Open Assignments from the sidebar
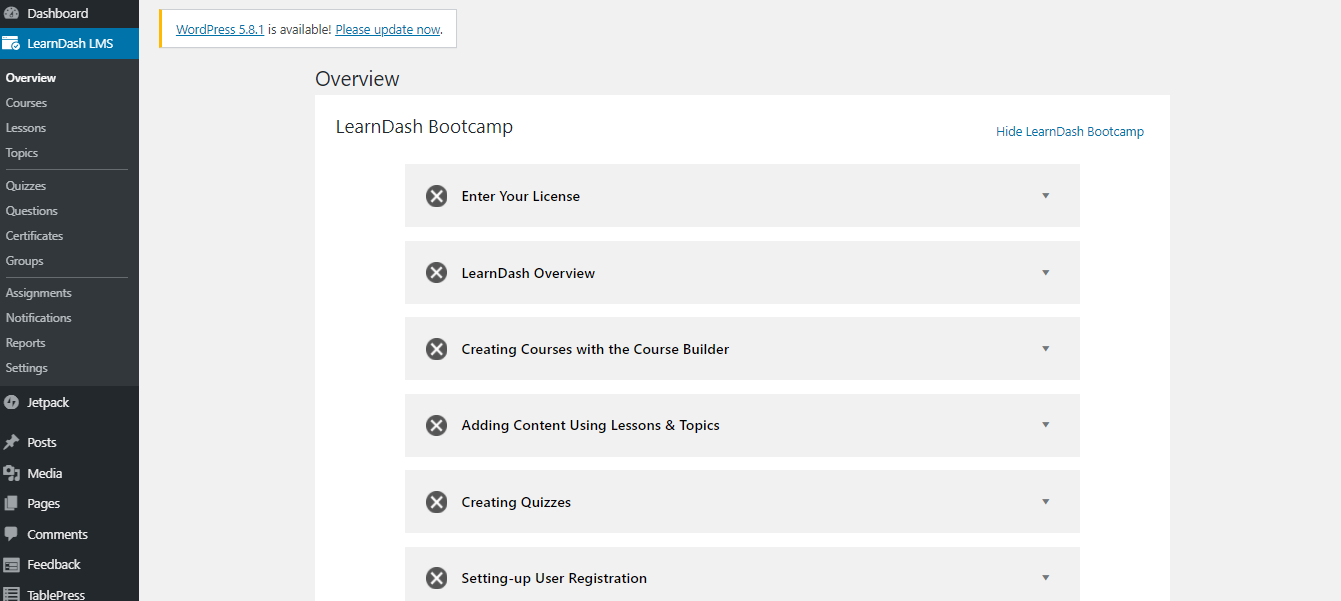The image size is (1341, 601). pos(39,293)
